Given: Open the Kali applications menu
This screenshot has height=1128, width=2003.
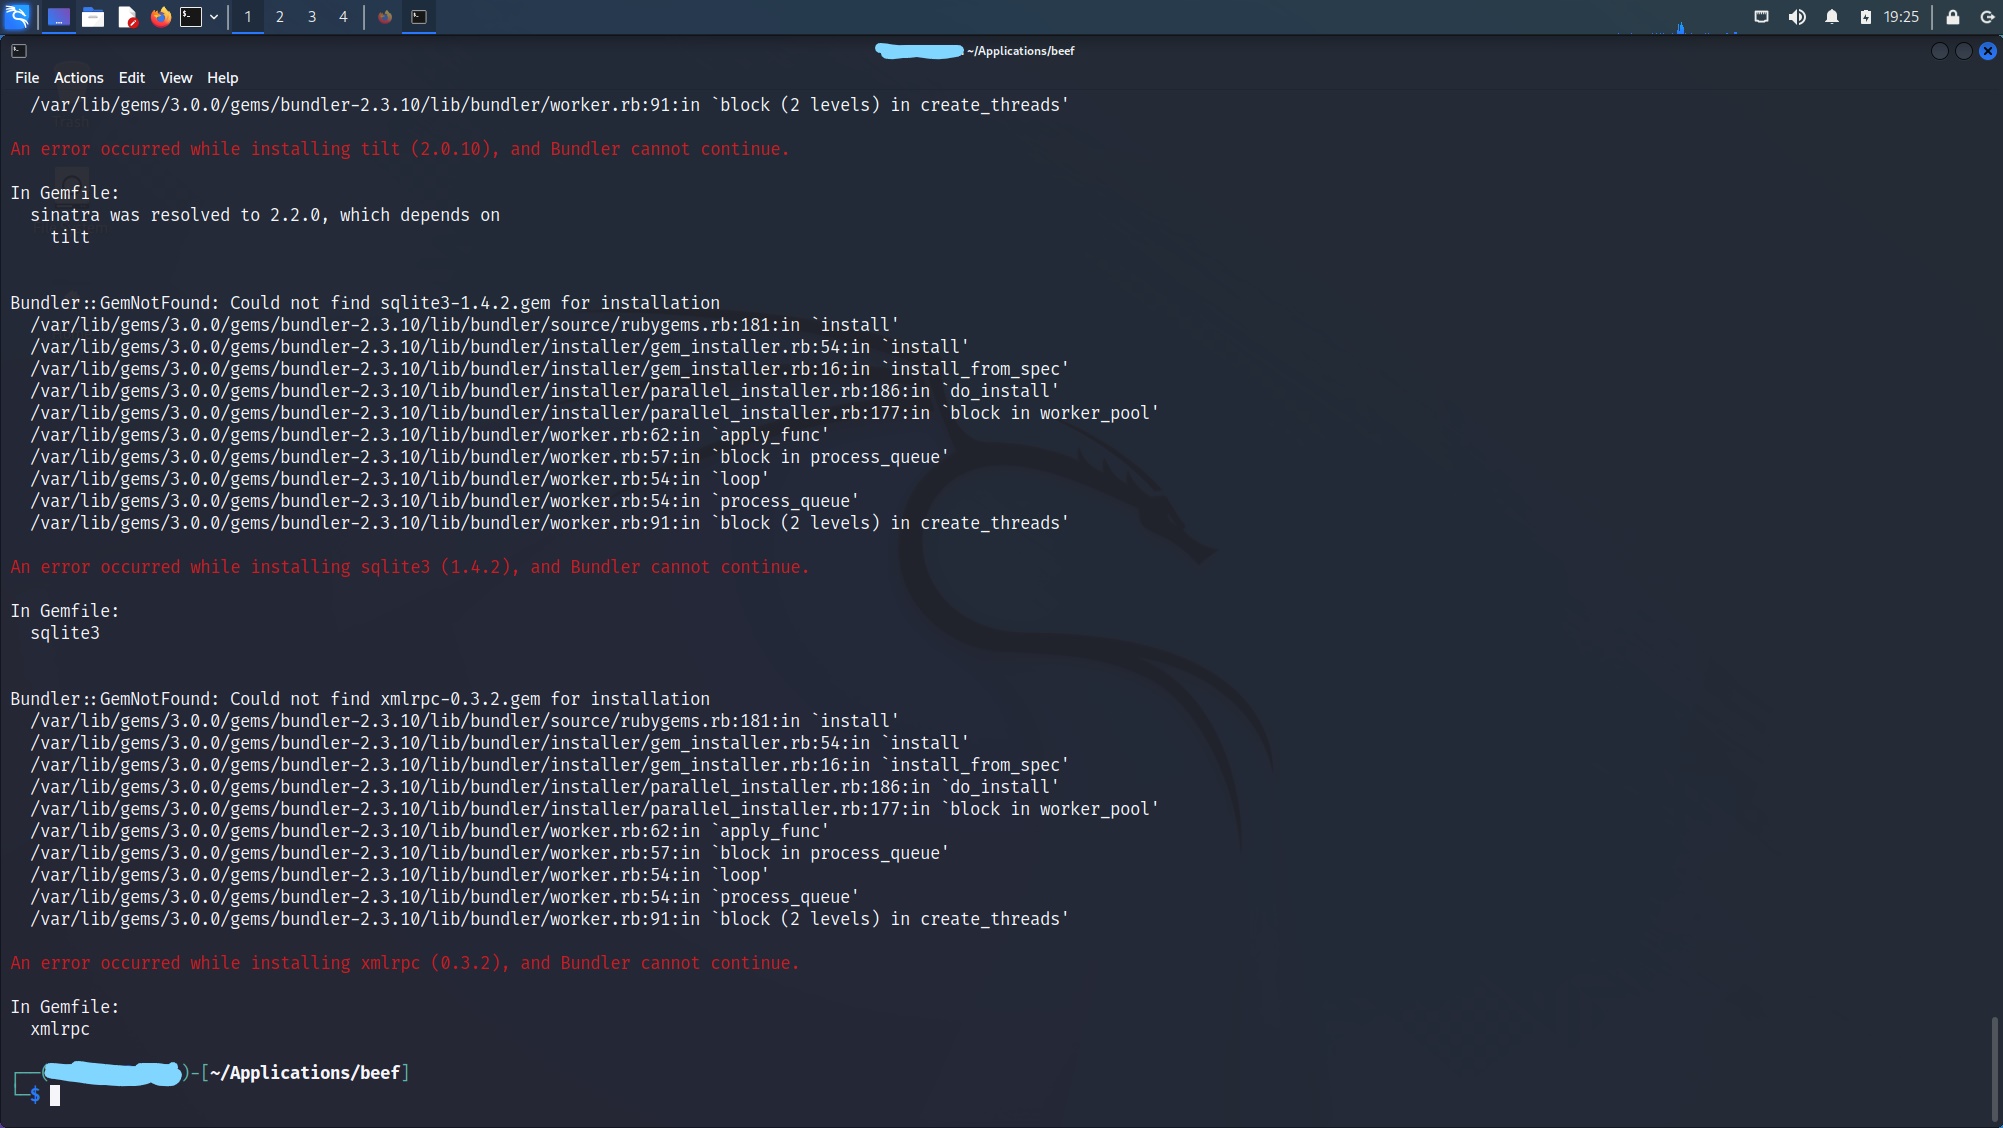Looking at the screenshot, I should pyautogui.click(x=16, y=17).
